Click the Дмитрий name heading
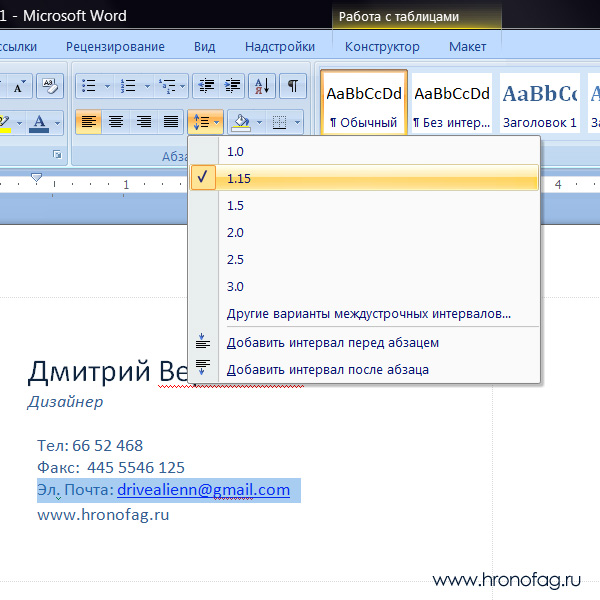This screenshot has height=600, width=600. click(x=89, y=372)
